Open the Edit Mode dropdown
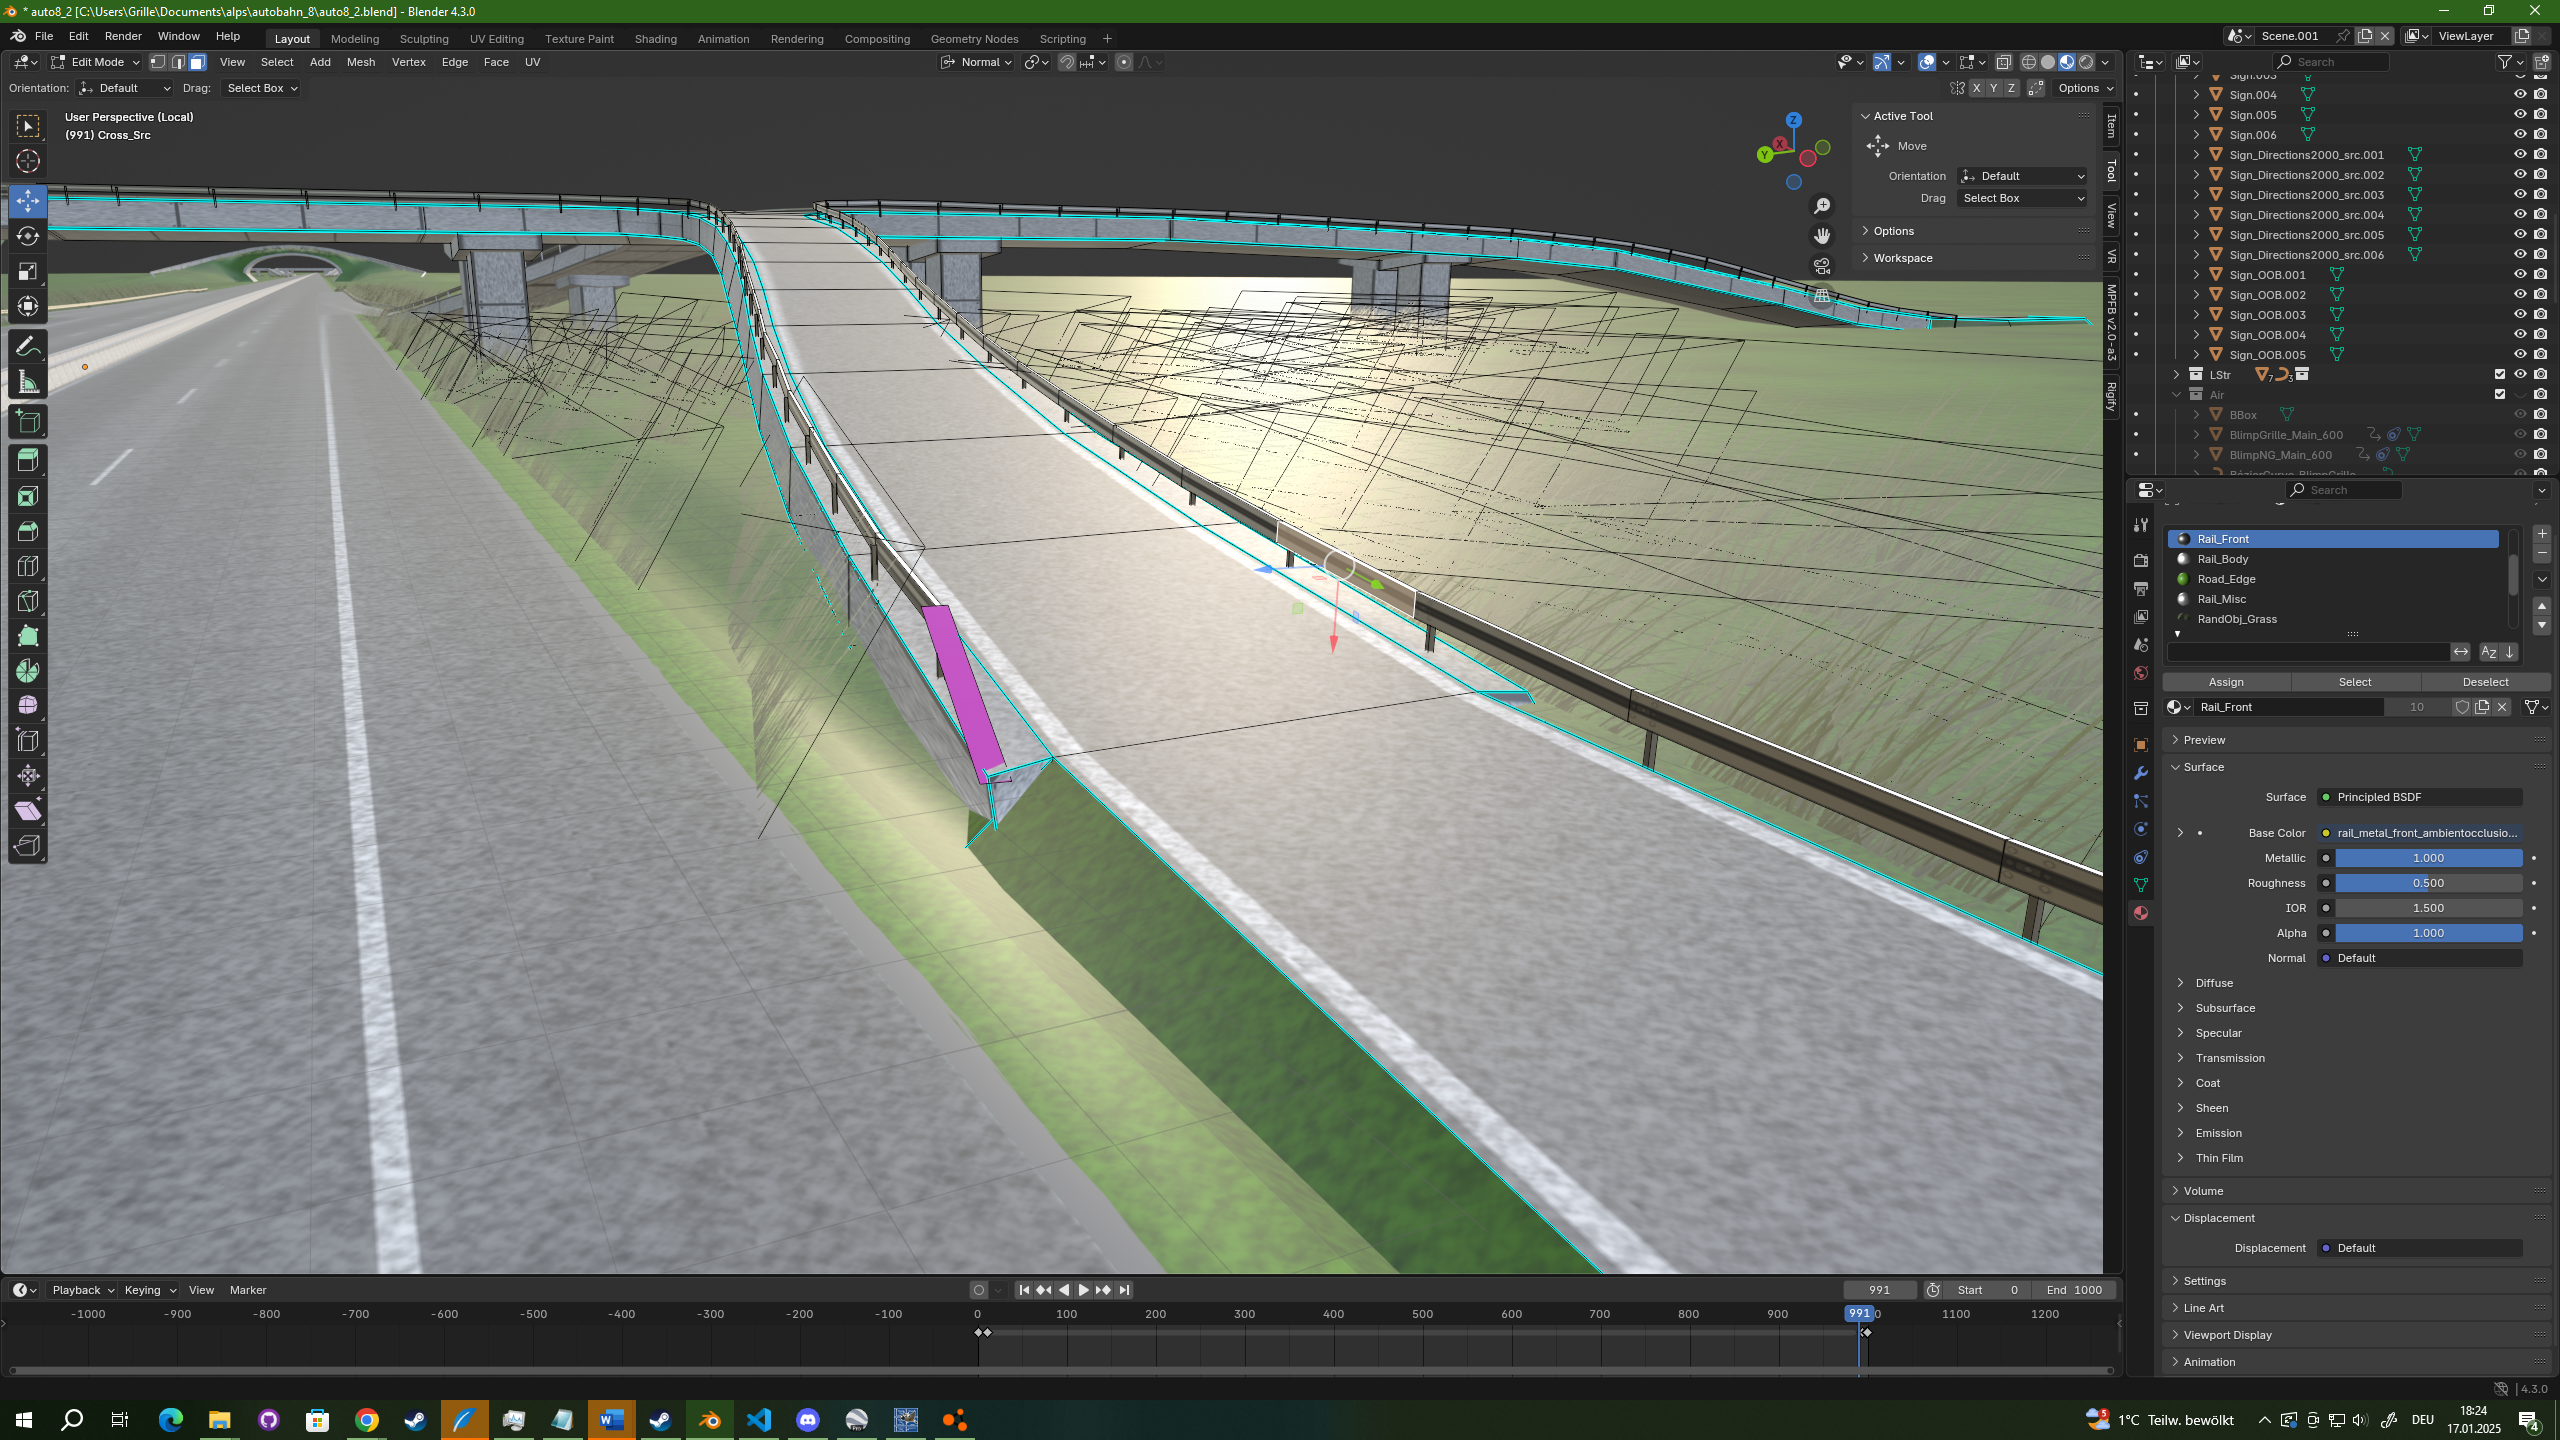Image resolution: width=2560 pixels, height=1440 pixels. (96, 62)
